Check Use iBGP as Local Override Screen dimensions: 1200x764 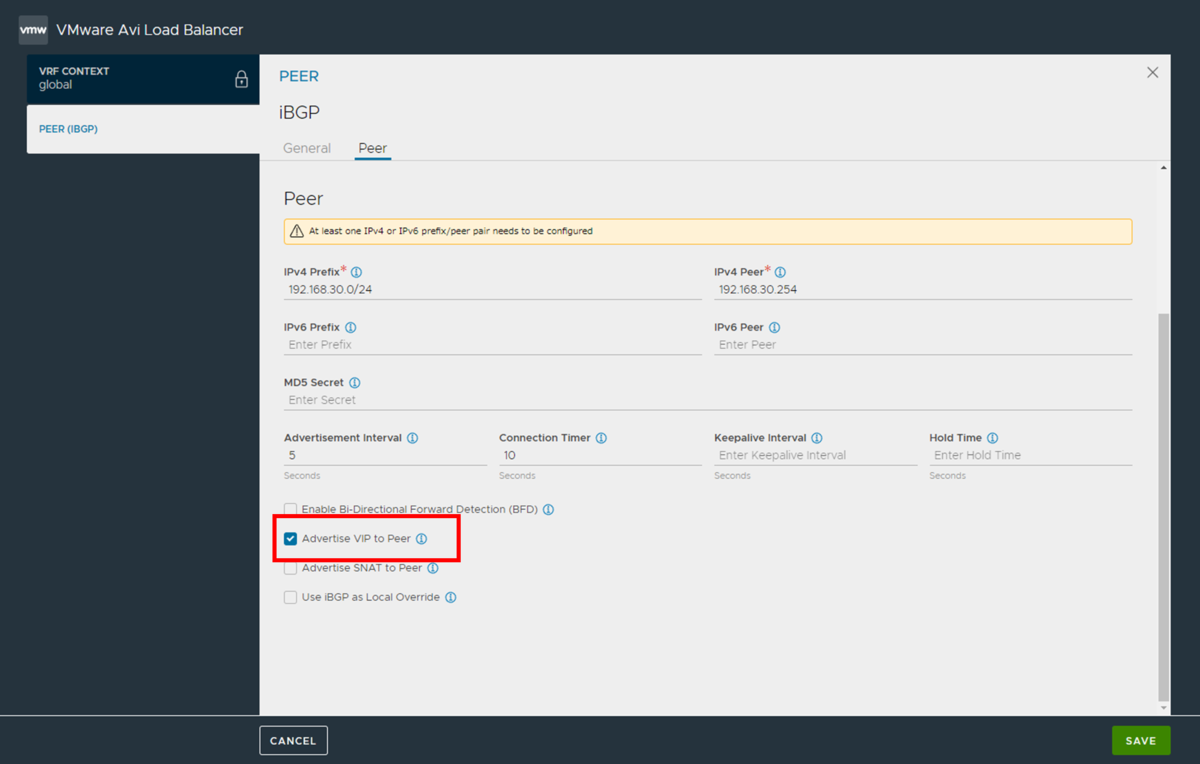[290, 597]
